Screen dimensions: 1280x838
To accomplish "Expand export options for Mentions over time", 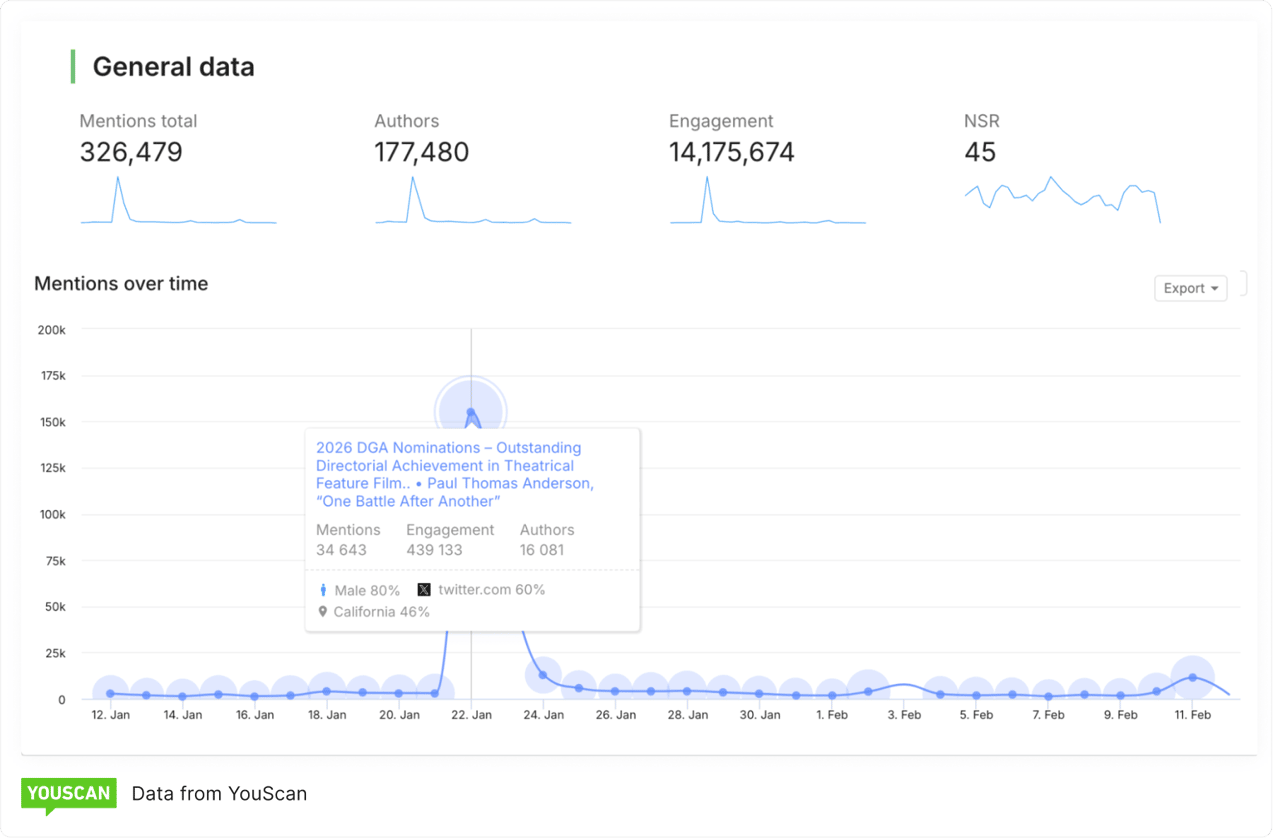I will coord(1190,288).
